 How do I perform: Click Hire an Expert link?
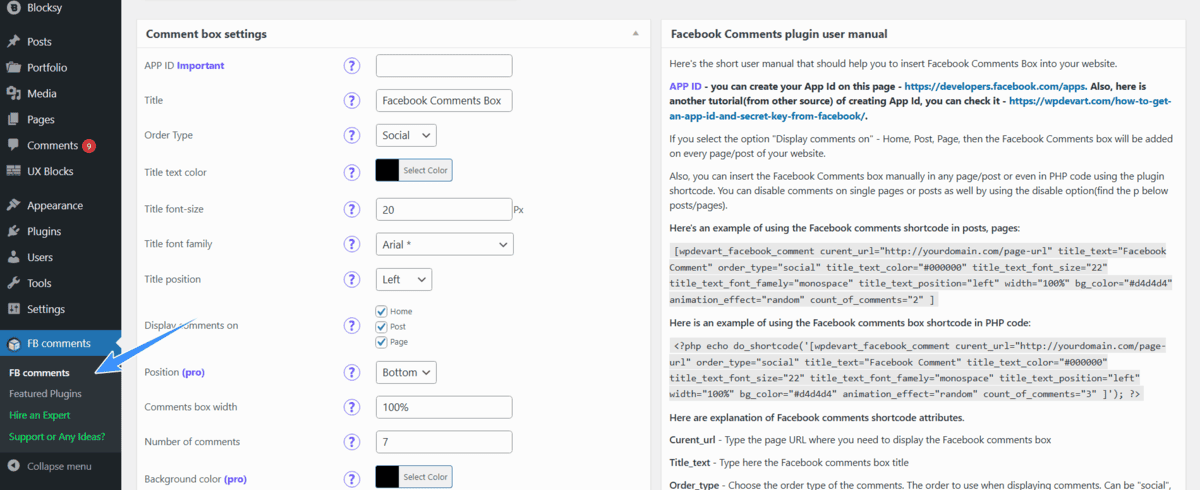pyautogui.click(x=39, y=415)
